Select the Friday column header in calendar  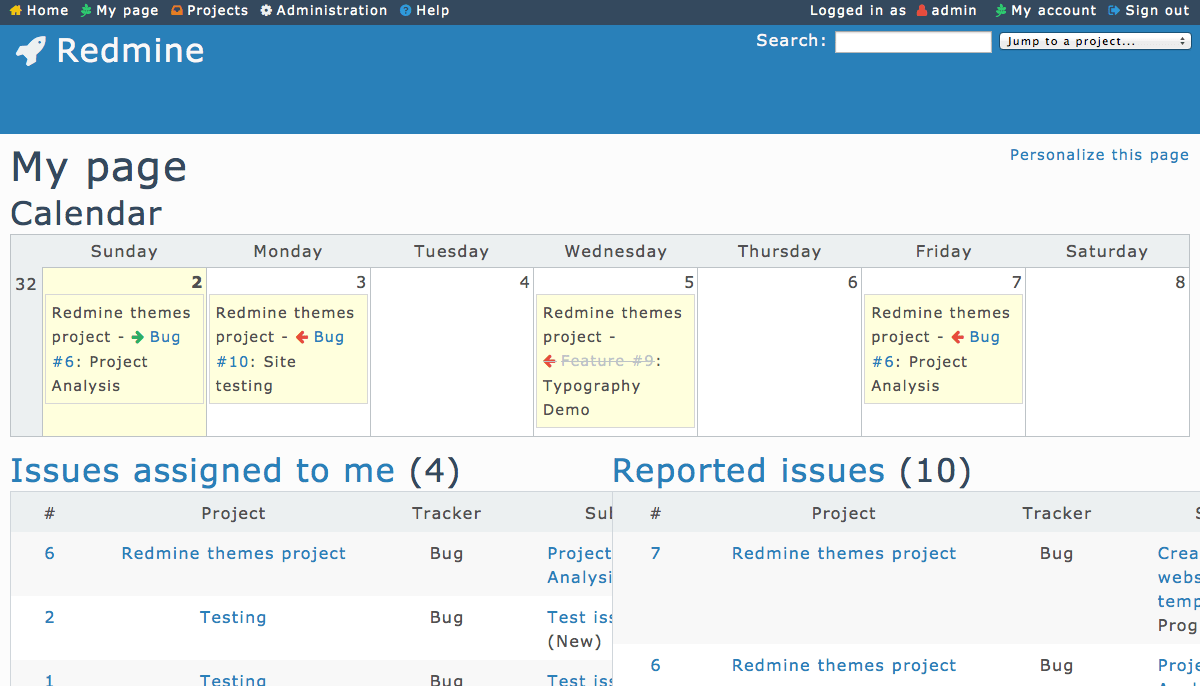[944, 251]
